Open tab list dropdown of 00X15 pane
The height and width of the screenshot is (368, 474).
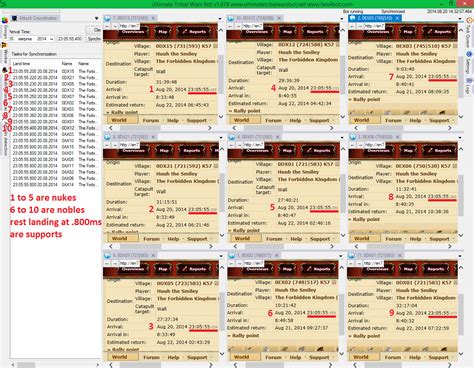pos(220,19)
